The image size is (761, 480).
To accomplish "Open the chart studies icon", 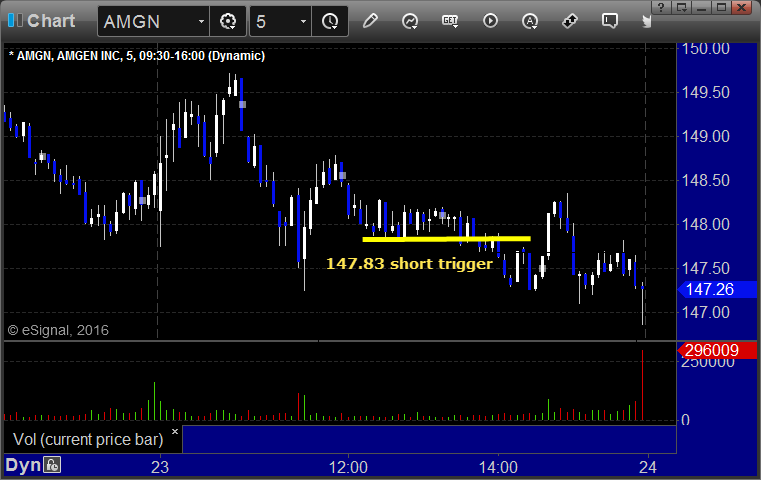I will [410, 21].
